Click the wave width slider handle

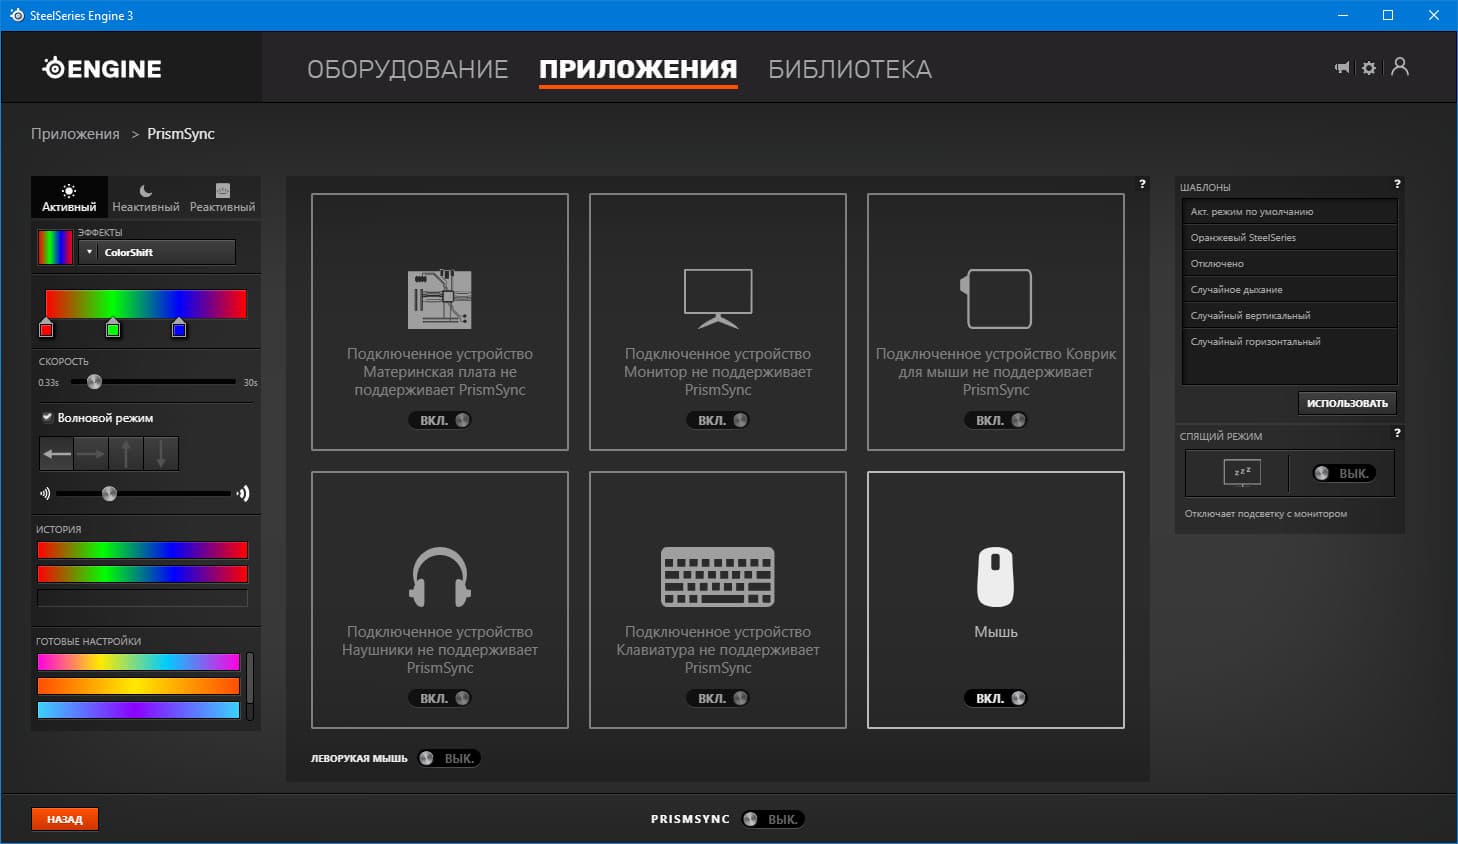[x=110, y=493]
